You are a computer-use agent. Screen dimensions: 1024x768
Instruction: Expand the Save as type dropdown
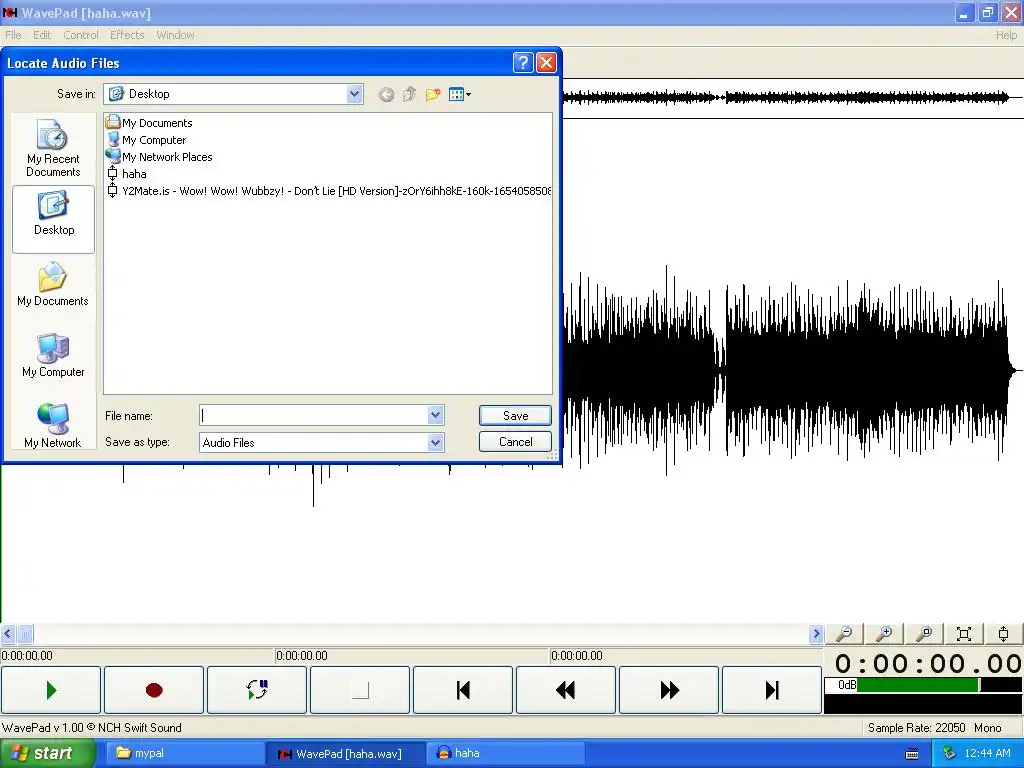point(436,443)
